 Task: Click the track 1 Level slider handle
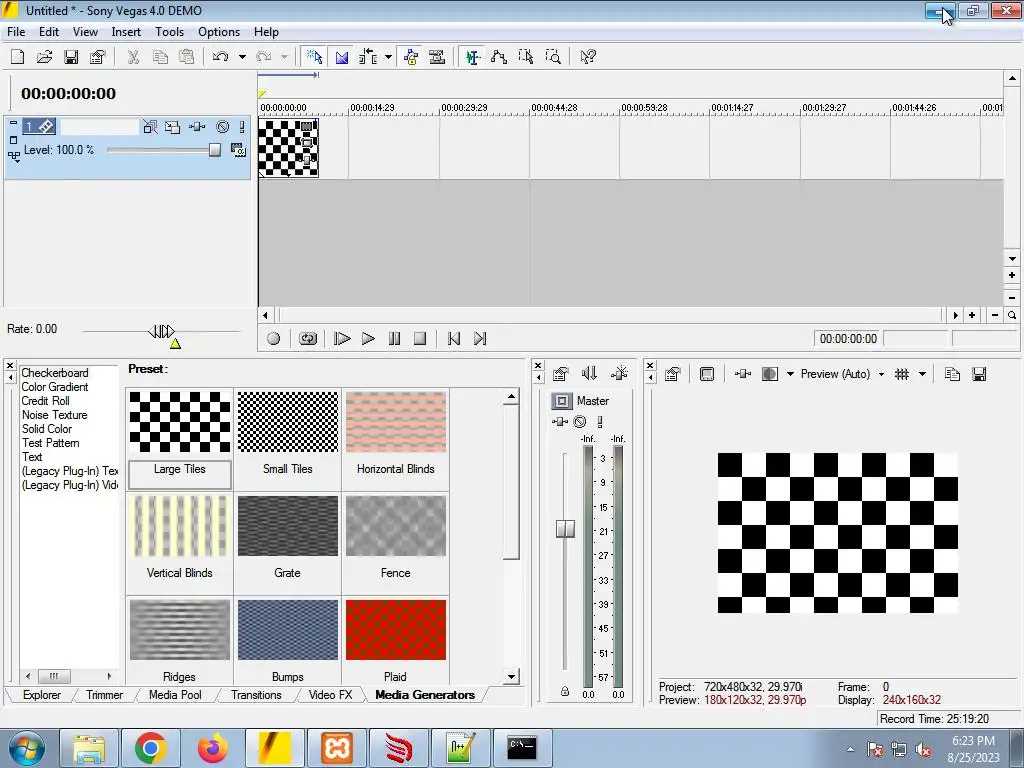(214, 150)
